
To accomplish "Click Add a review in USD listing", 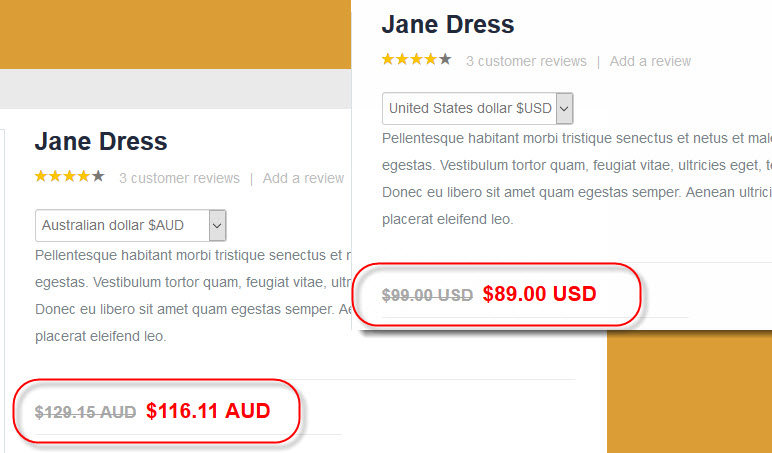I will click(x=650, y=61).
